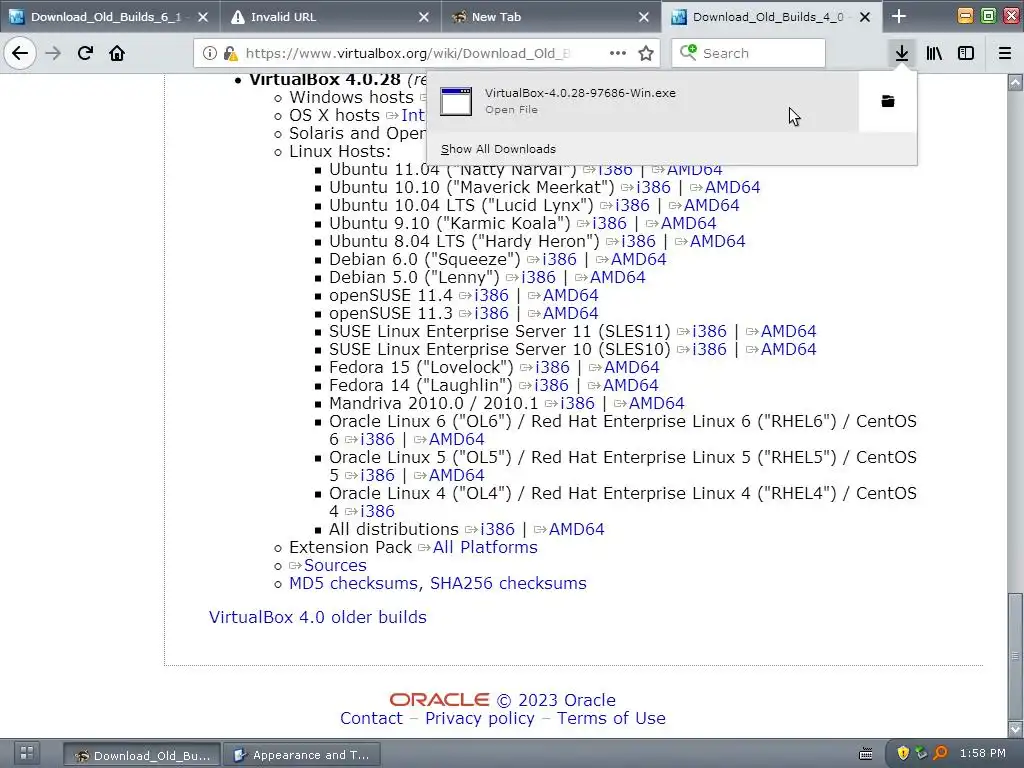Open a new tab with plus button
The height and width of the screenshot is (768, 1024).
[899, 16]
